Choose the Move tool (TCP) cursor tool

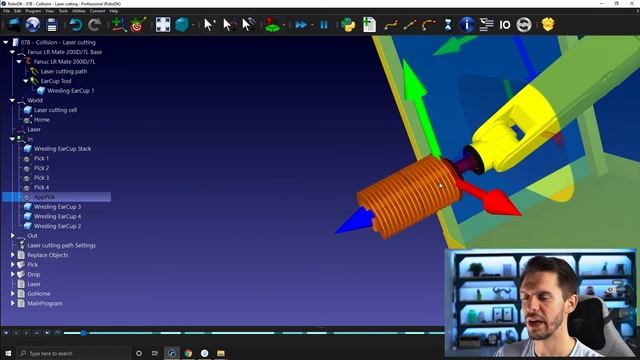[248, 25]
